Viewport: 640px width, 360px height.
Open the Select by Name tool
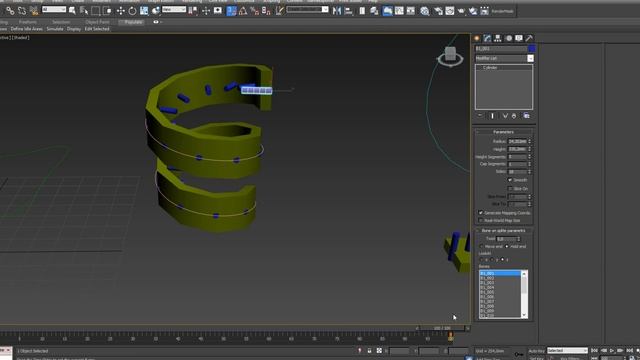click(84, 11)
